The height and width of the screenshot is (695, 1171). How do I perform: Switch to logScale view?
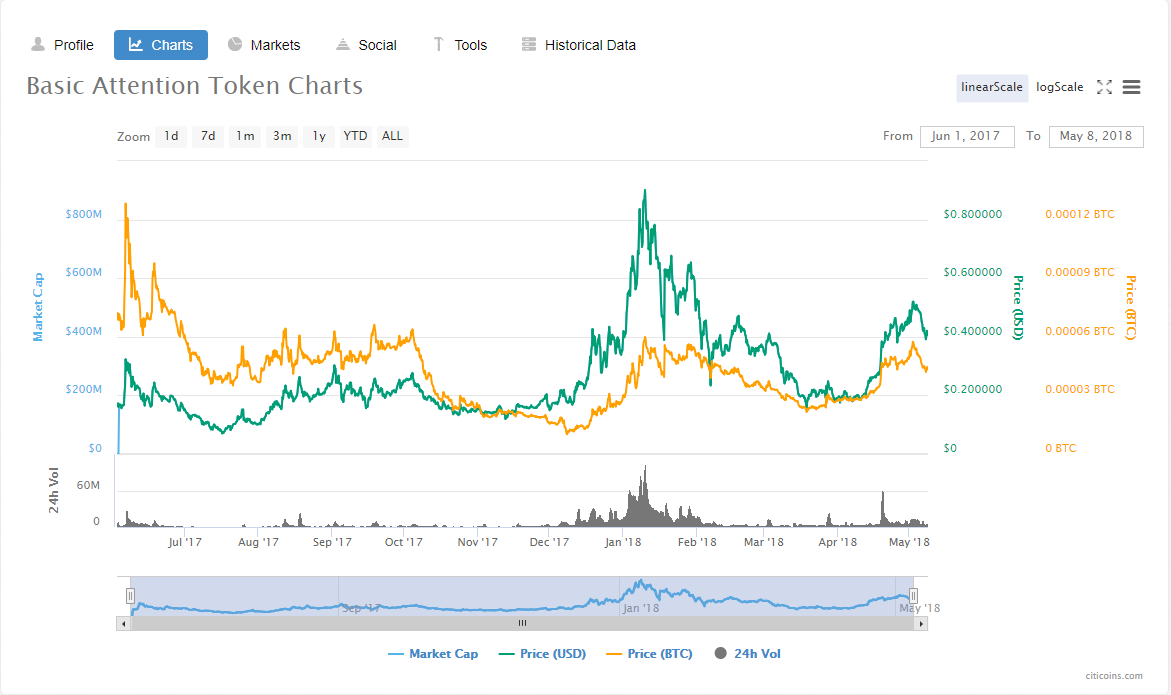pyautogui.click(x=1059, y=87)
